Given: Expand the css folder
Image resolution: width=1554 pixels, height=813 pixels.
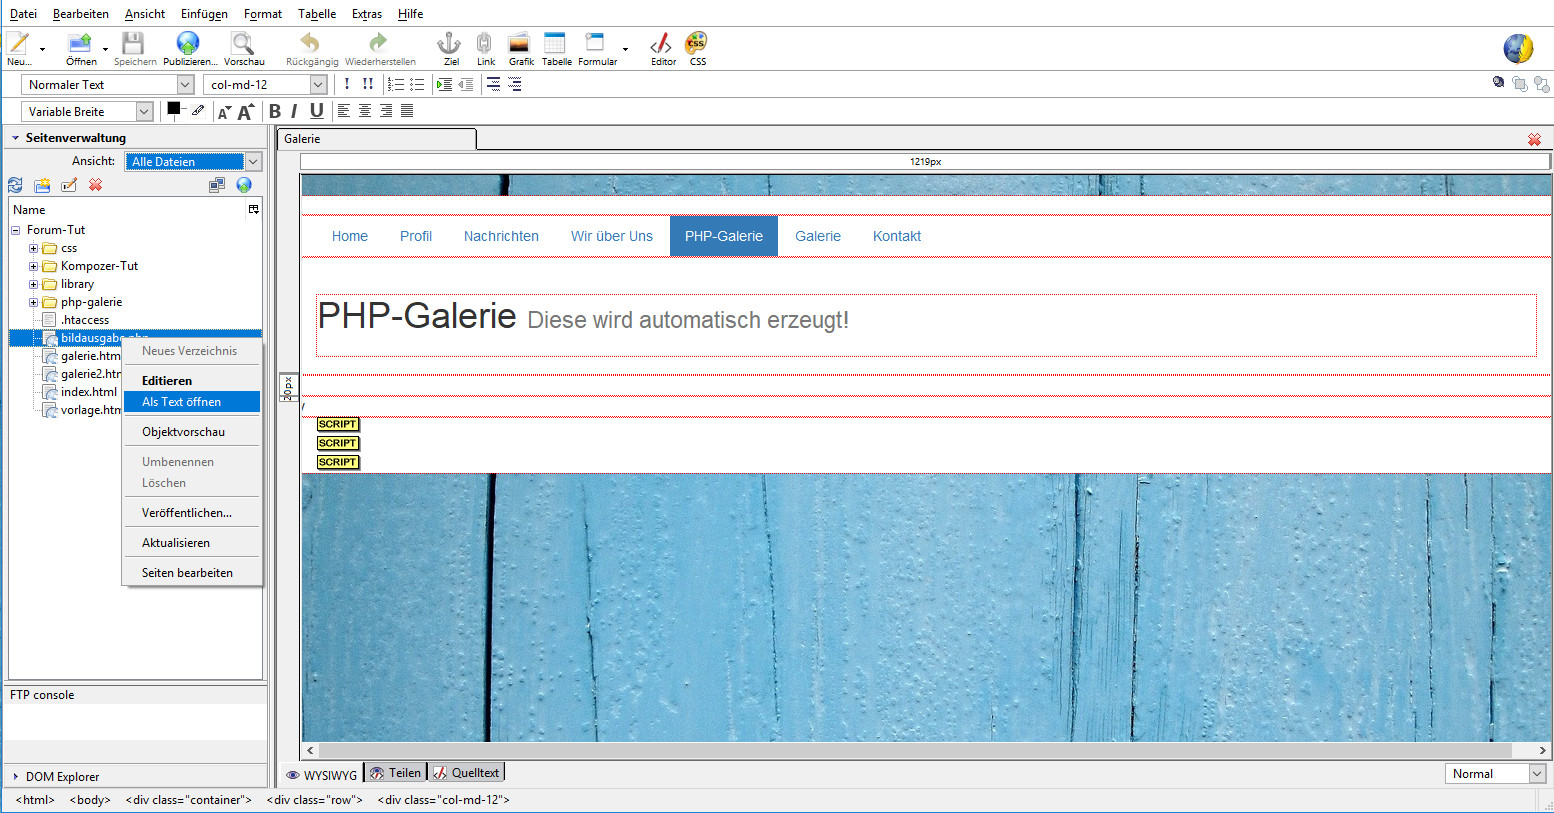Looking at the screenshot, I should coord(33,248).
